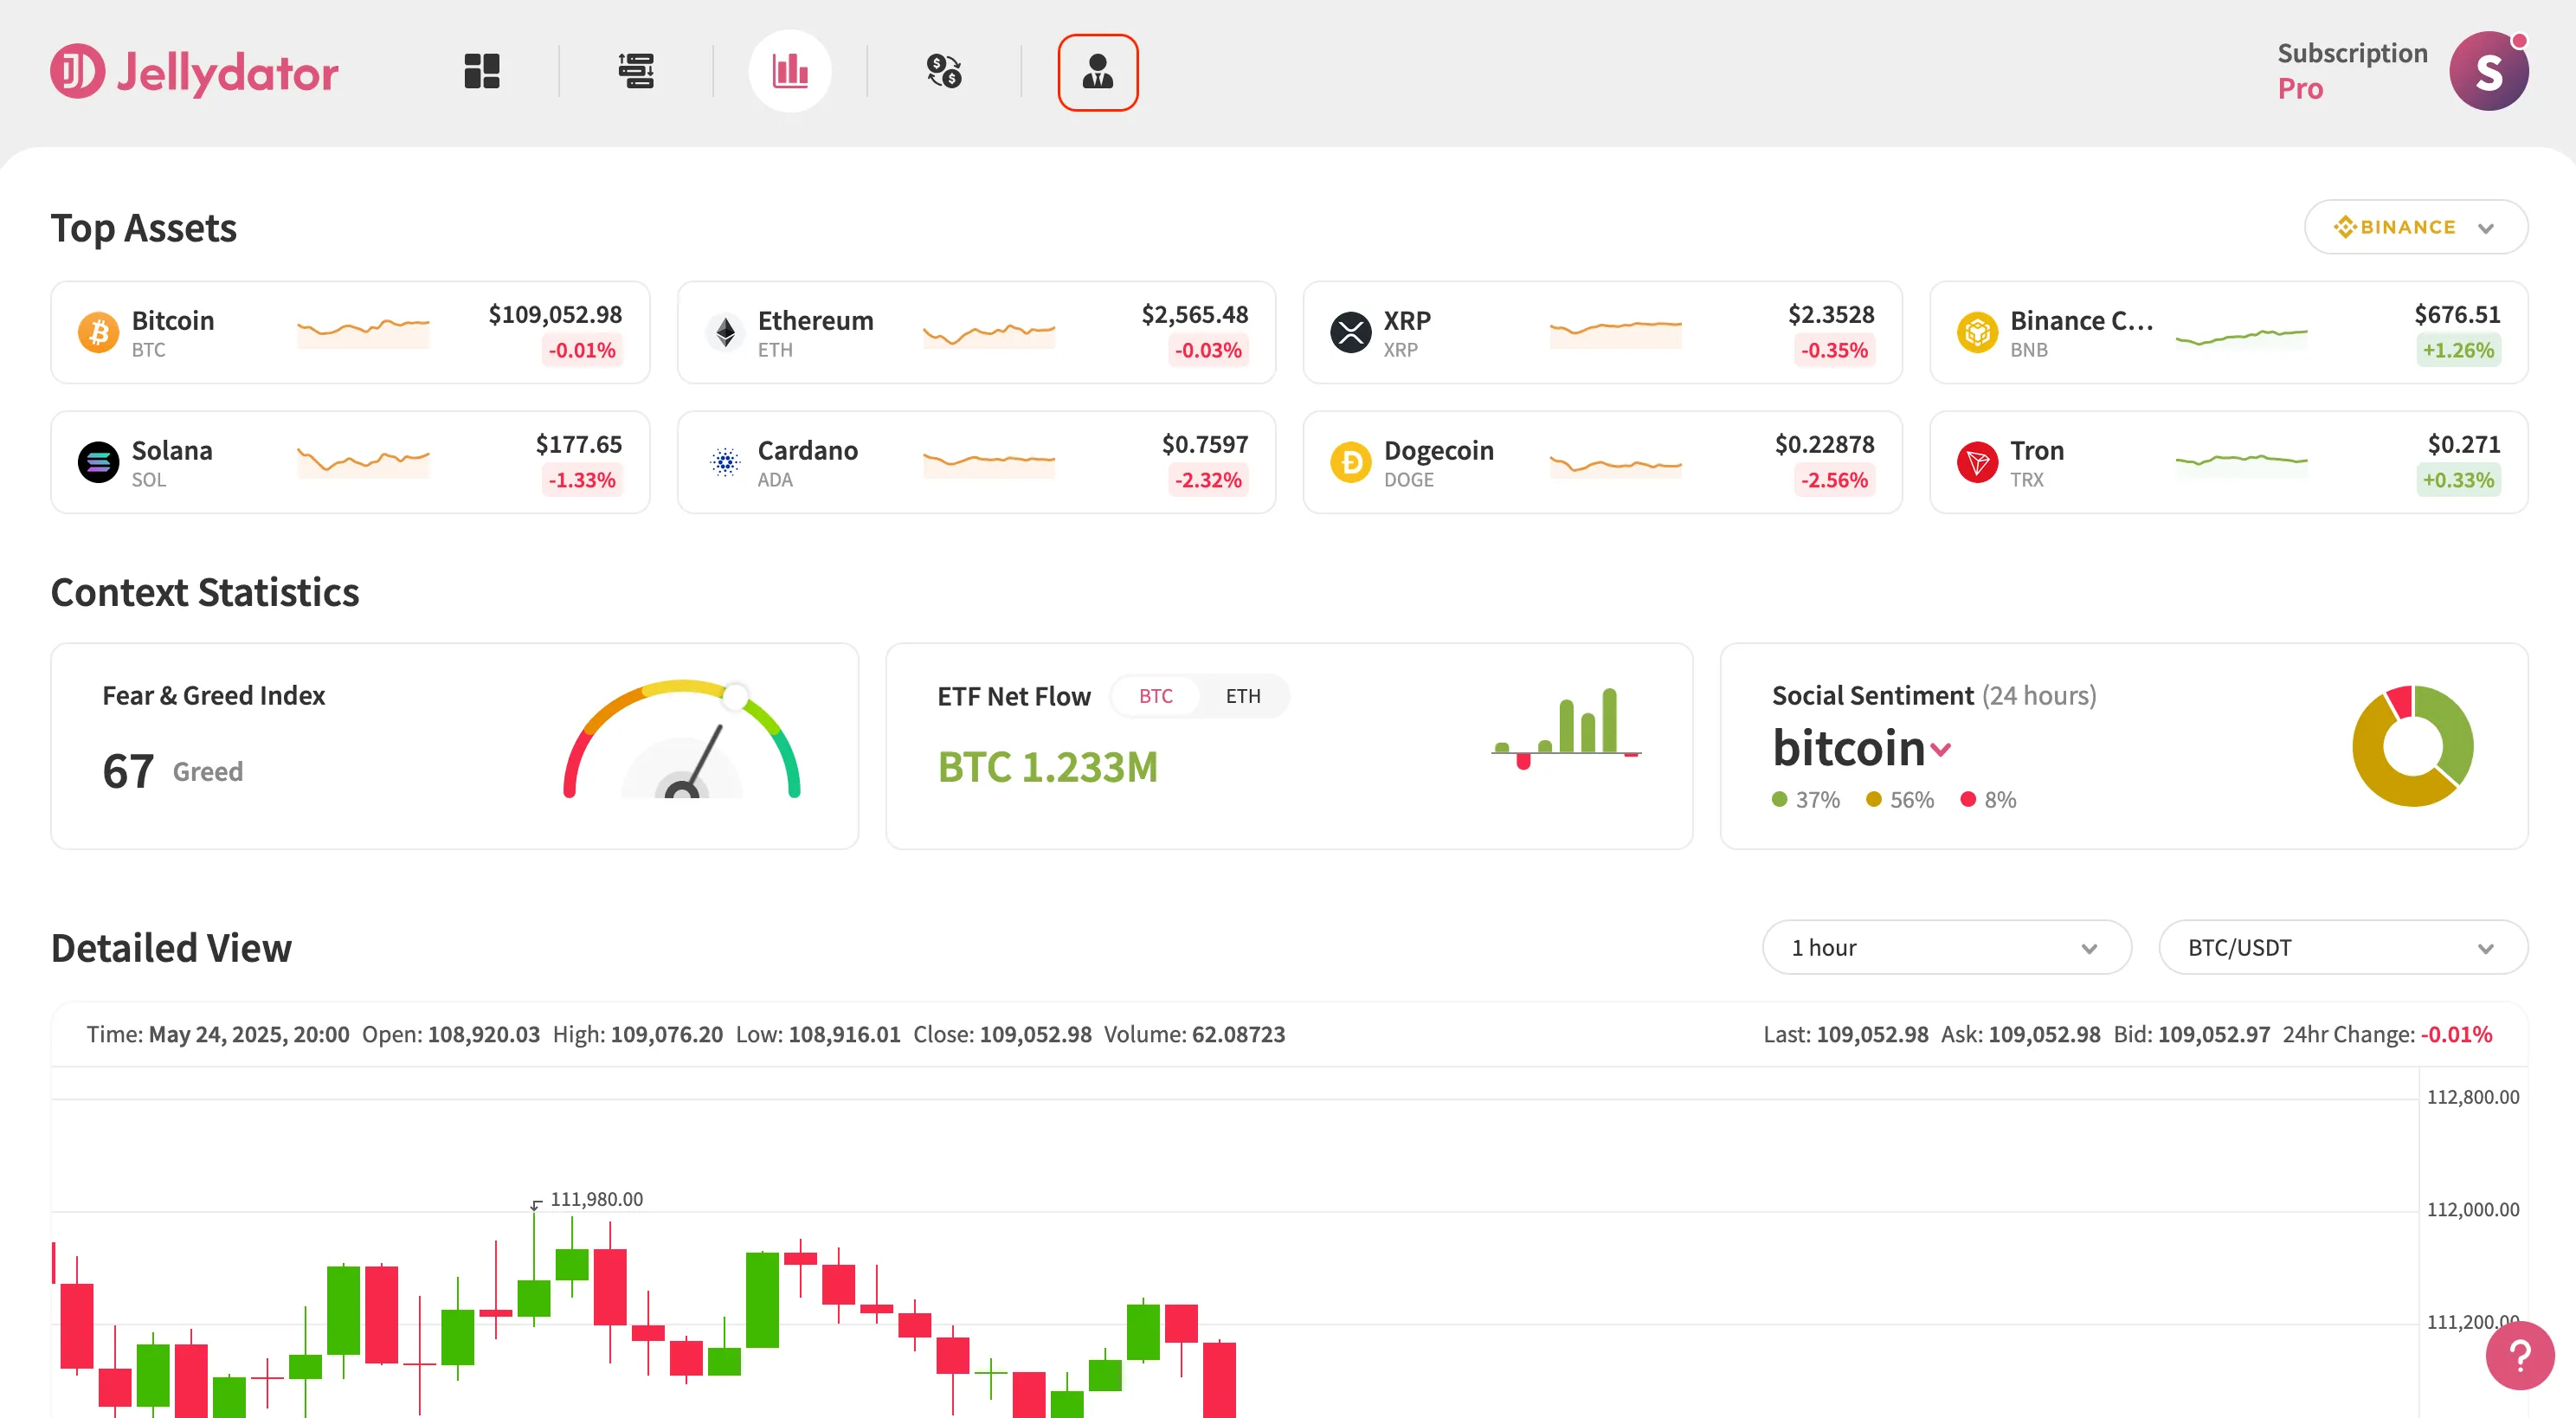
Task: Click the 37% positive sentiment legend
Action: [x=1805, y=799]
